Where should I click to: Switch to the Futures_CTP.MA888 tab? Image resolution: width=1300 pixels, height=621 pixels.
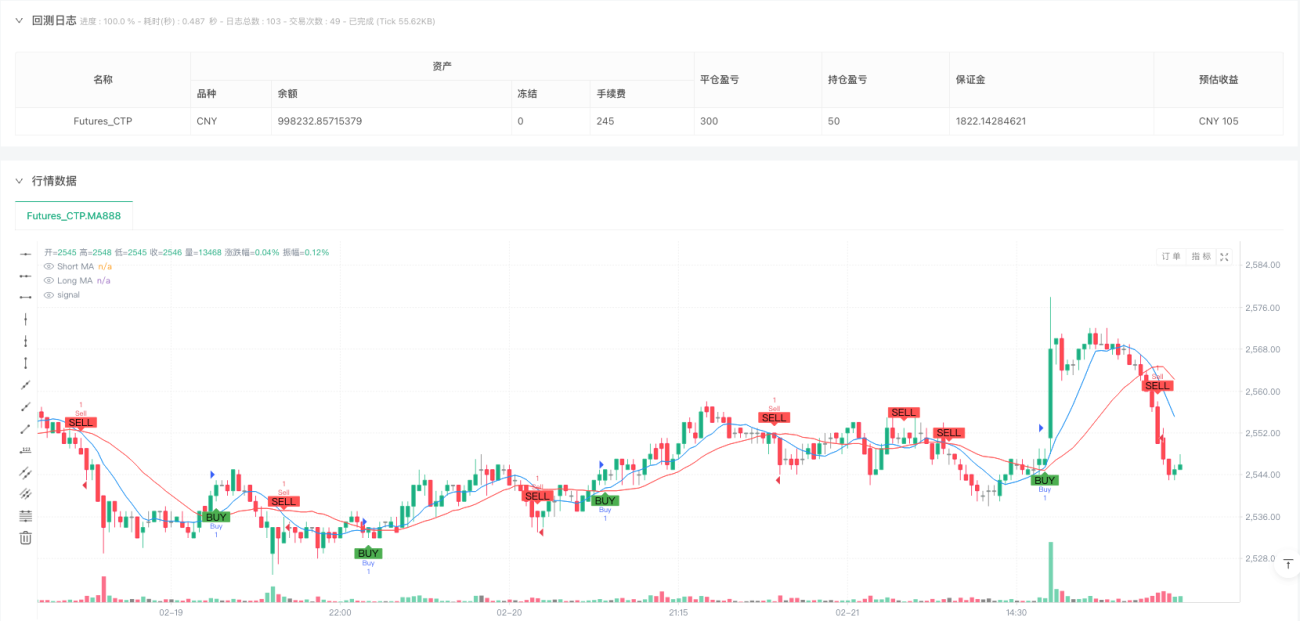[74, 216]
